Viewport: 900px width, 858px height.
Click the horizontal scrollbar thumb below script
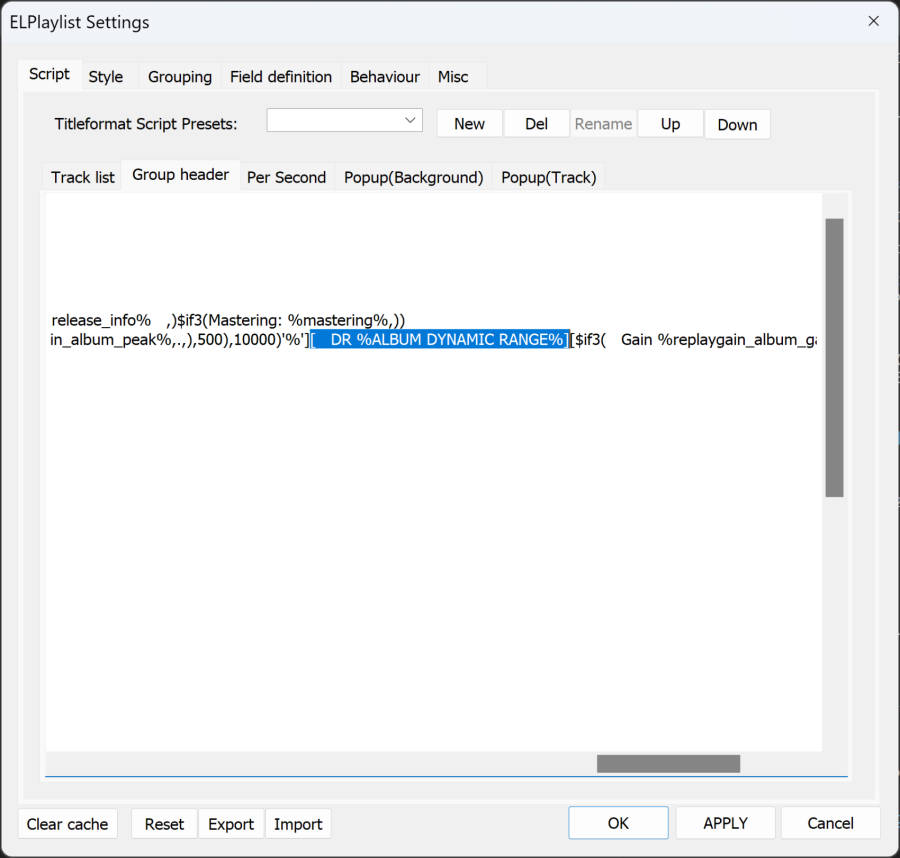(x=668, y=764)
